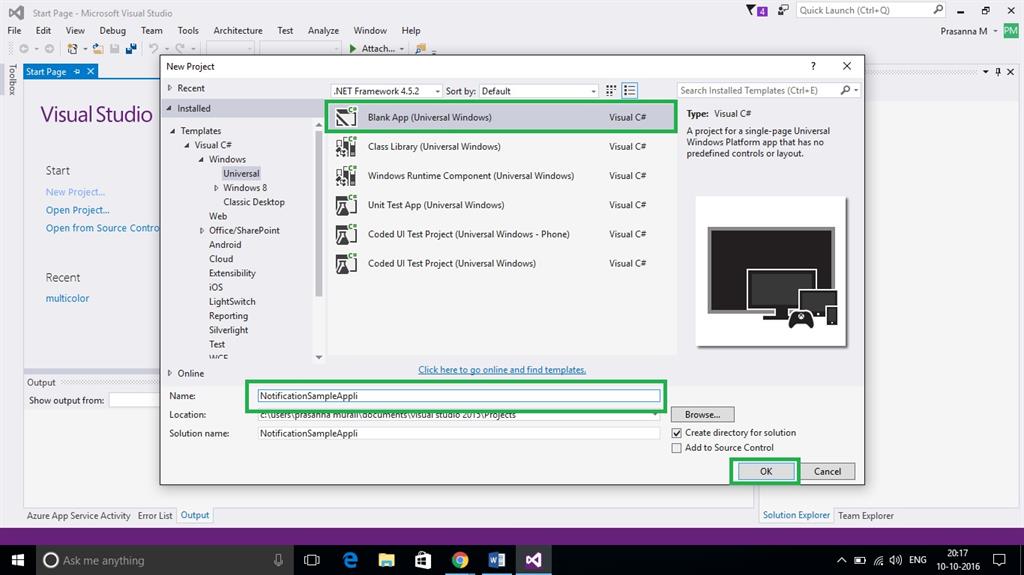Select Silverlight templates category
The height and width of the screenshot is (575, 1024).
[x=228, y=330]
